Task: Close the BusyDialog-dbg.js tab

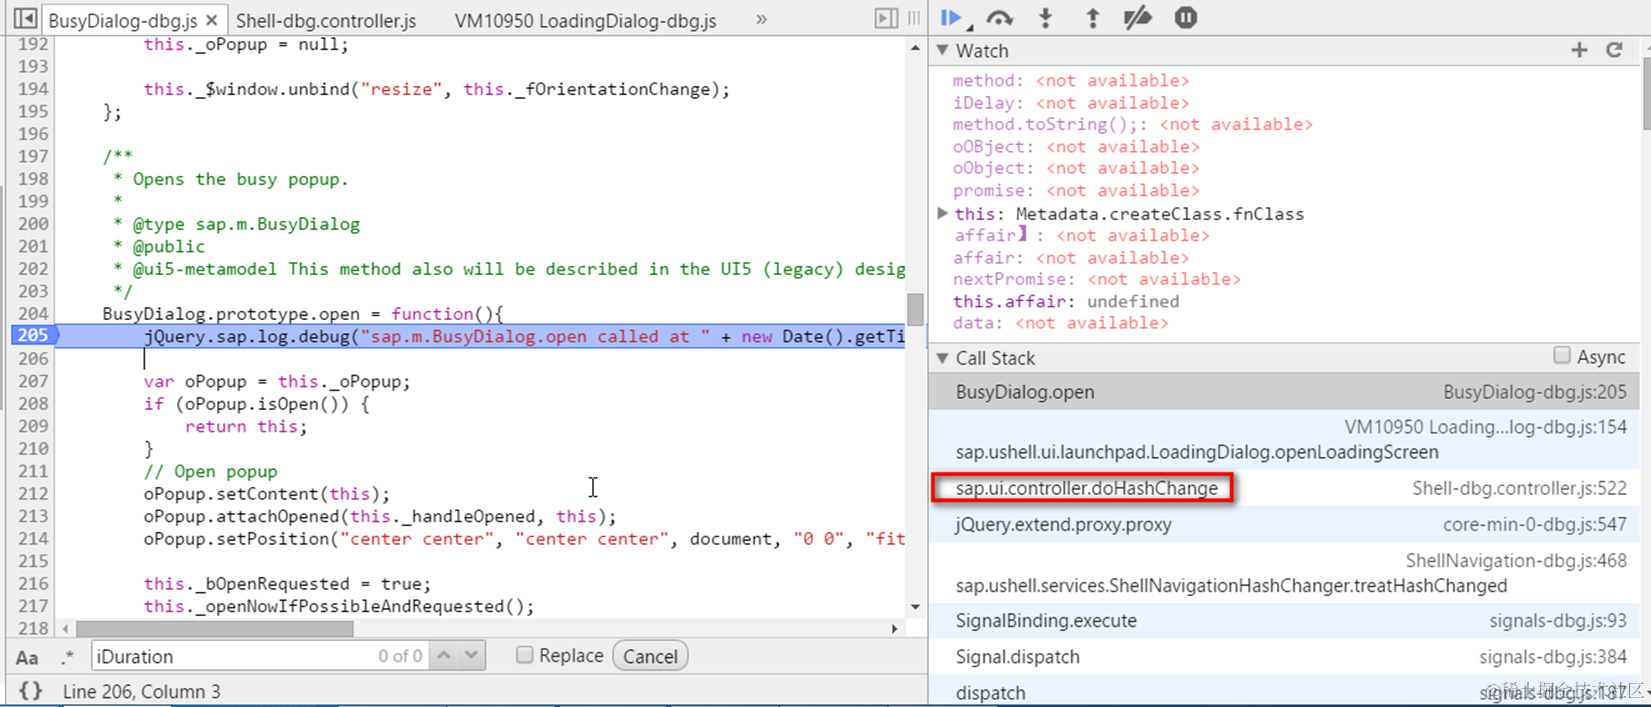Action: pos(212,20)
